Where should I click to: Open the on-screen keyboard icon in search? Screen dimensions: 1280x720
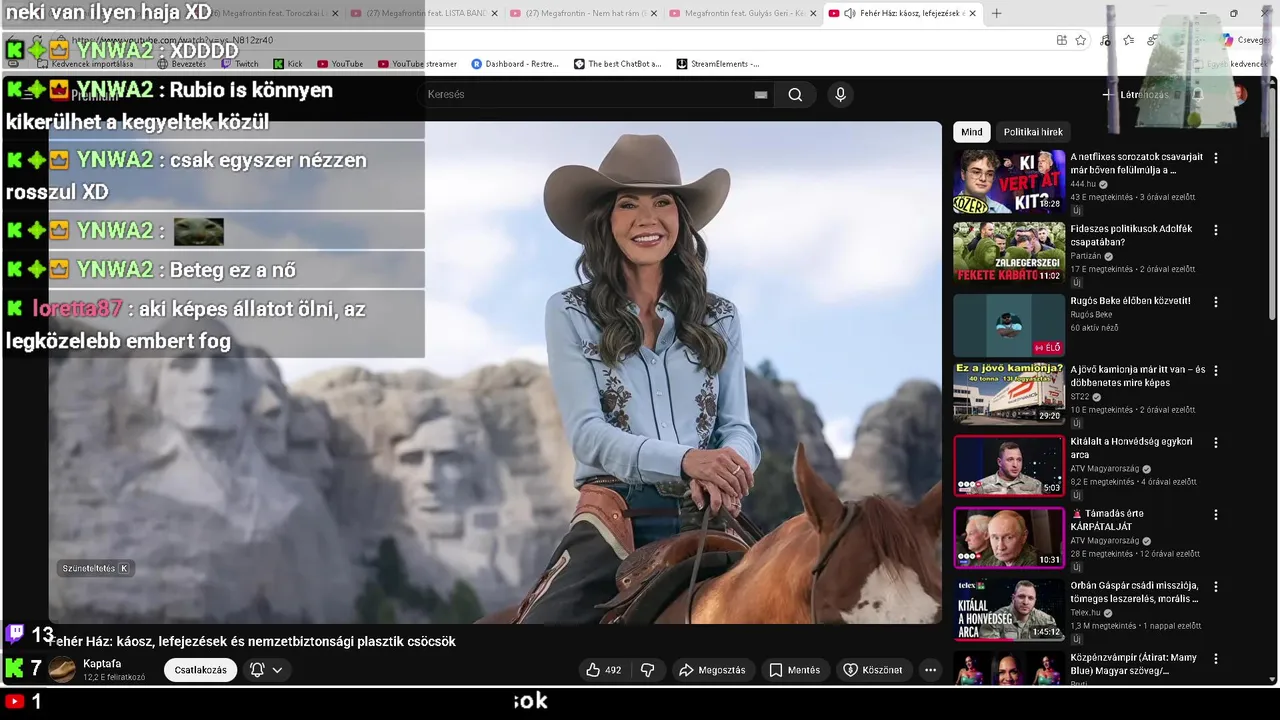tap(760, 94)
